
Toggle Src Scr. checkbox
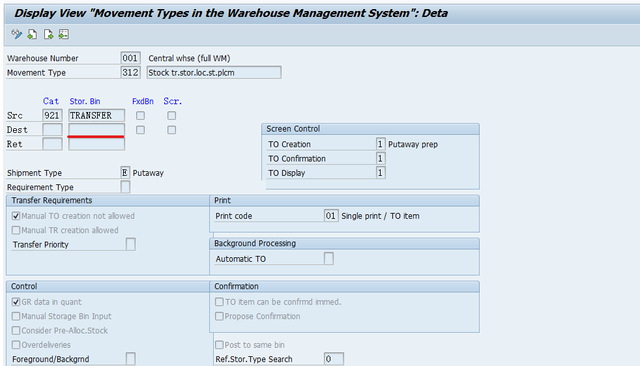[x=171, y=115]
